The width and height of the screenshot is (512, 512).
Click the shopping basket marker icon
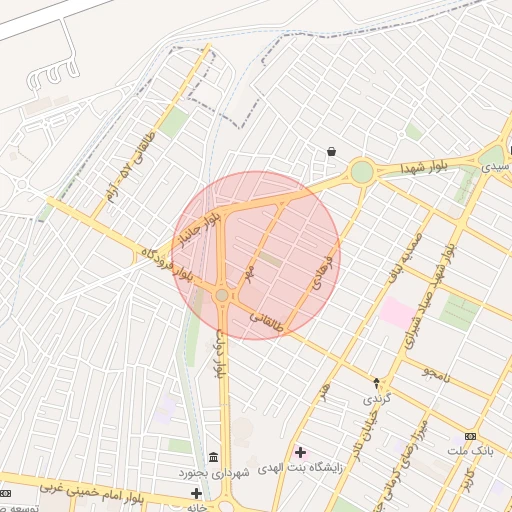point(331,152)
